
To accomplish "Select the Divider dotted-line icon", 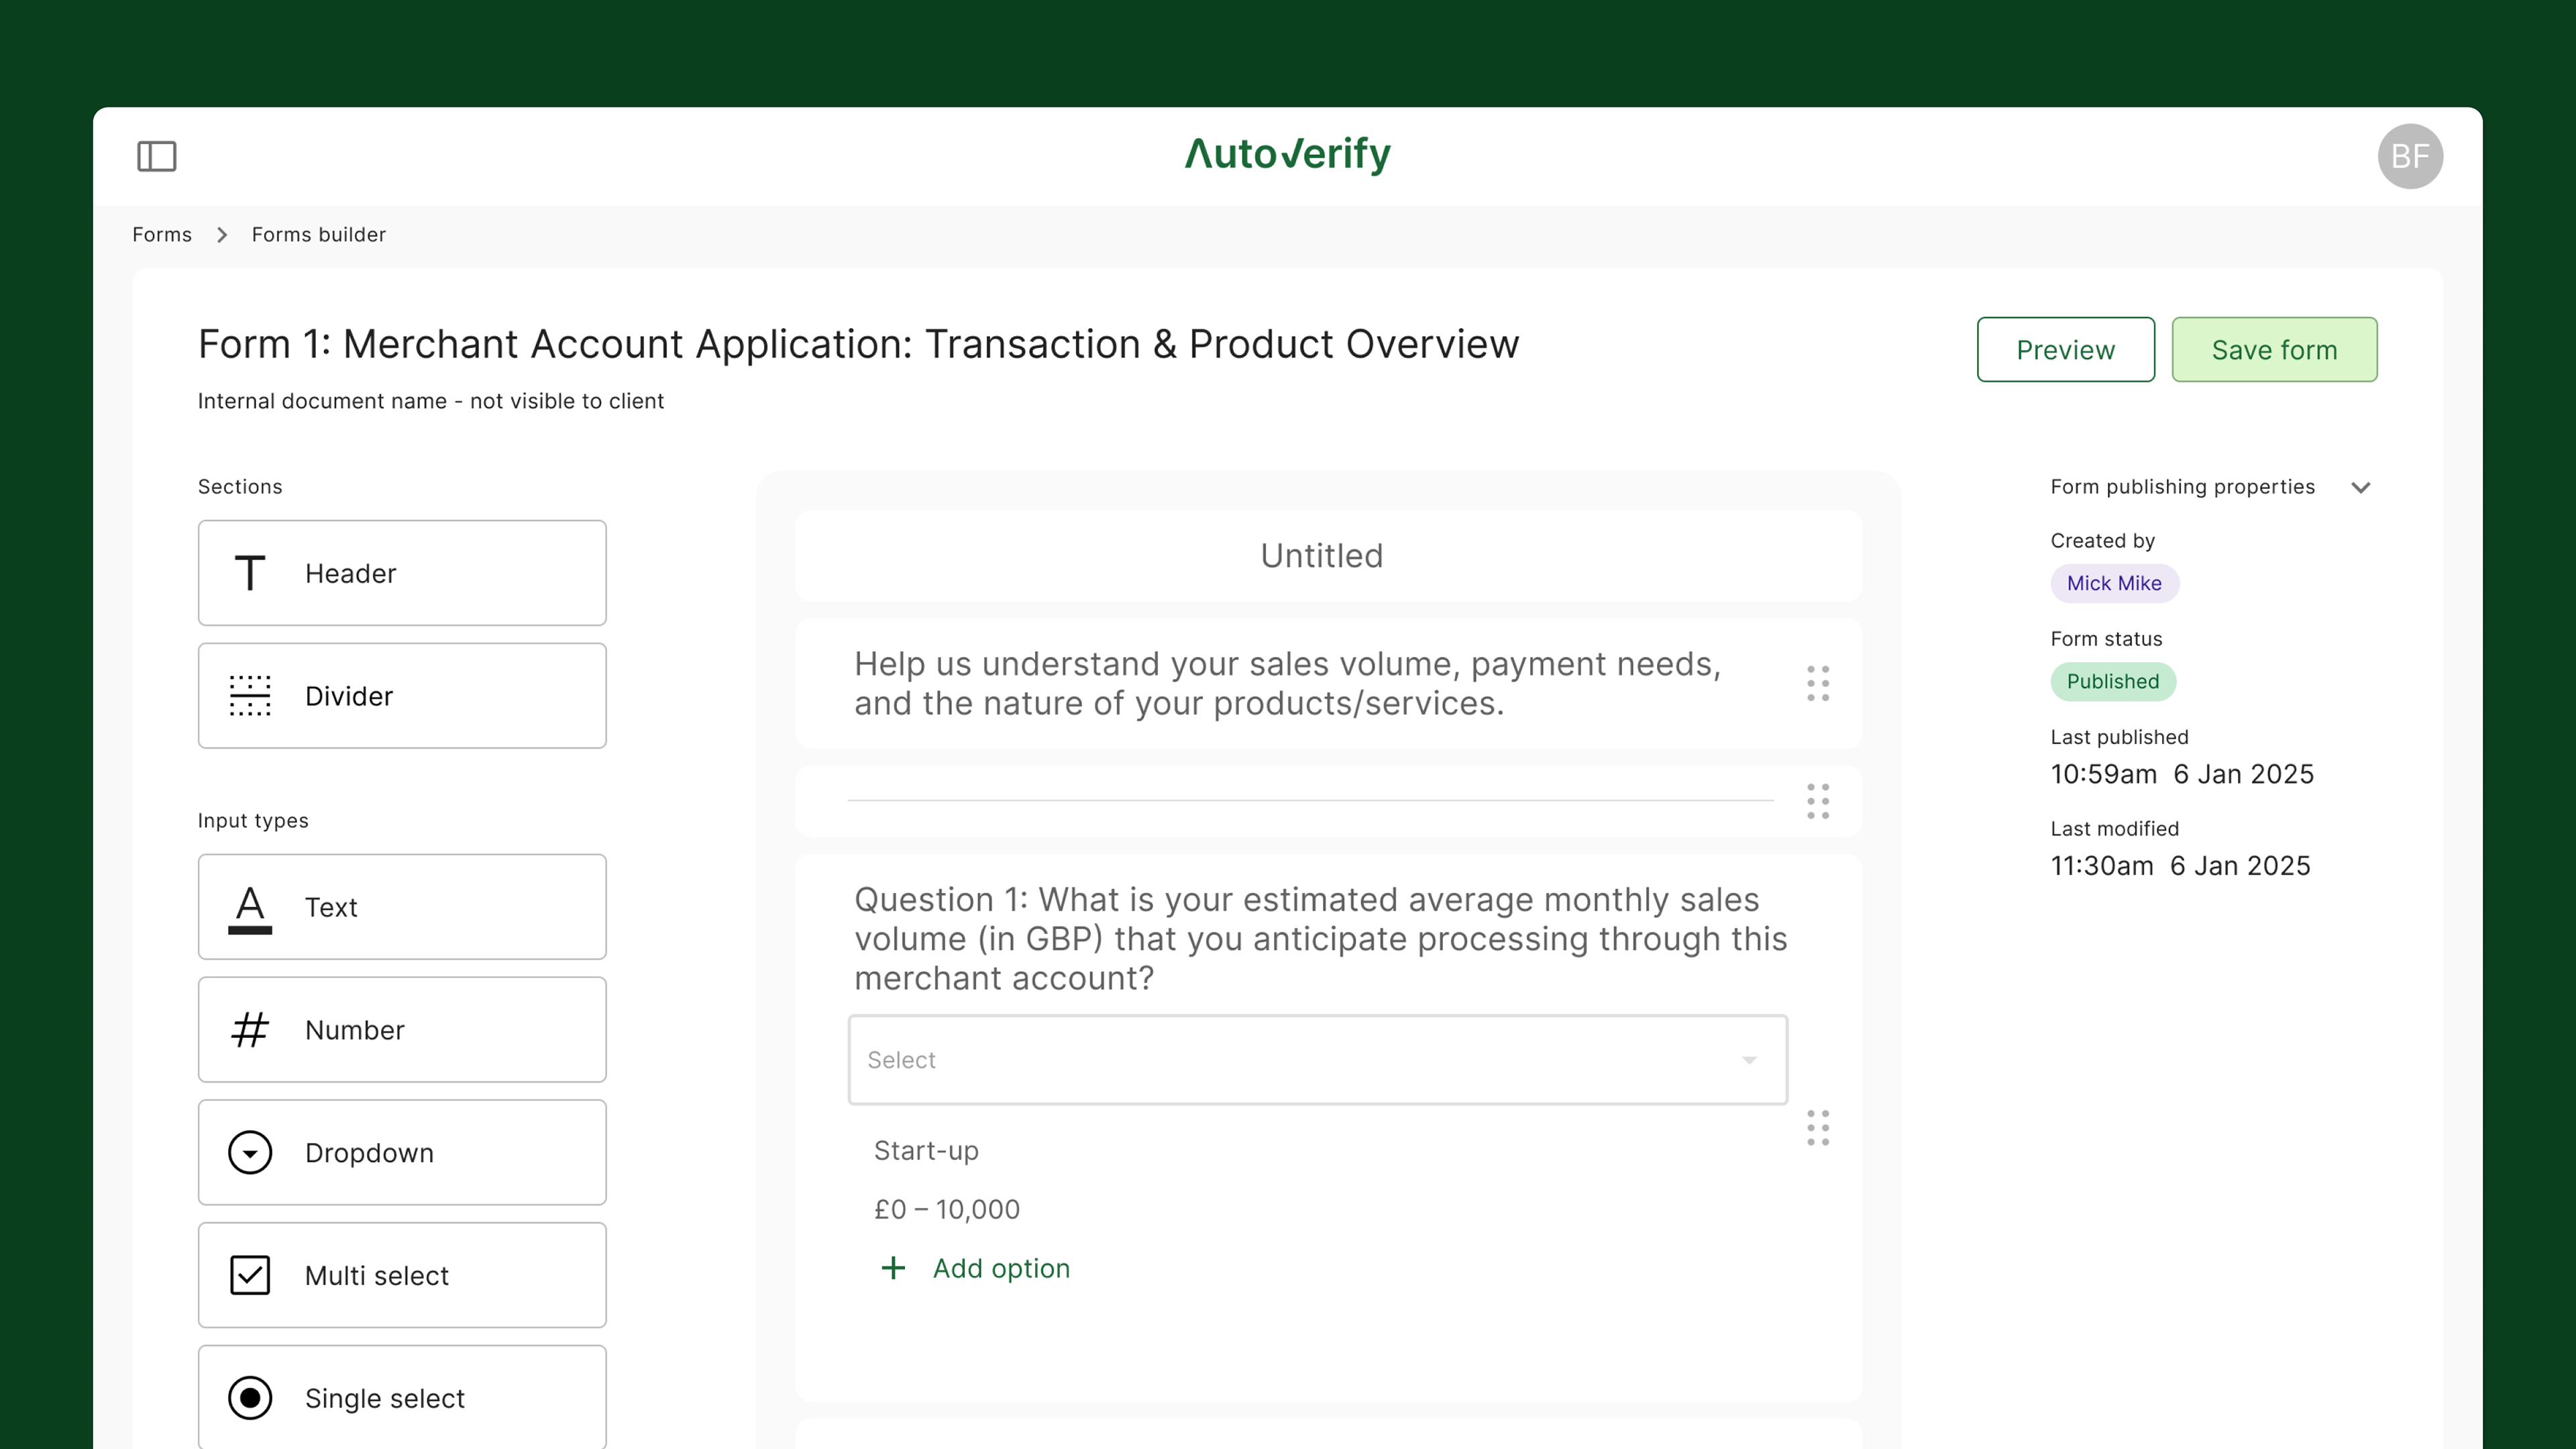I will point(249,696).
